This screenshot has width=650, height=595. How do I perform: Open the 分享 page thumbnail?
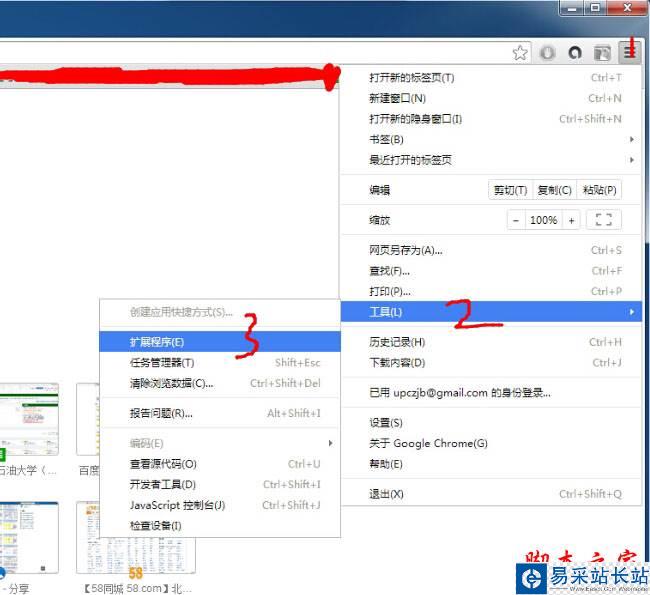pos(29,538)
